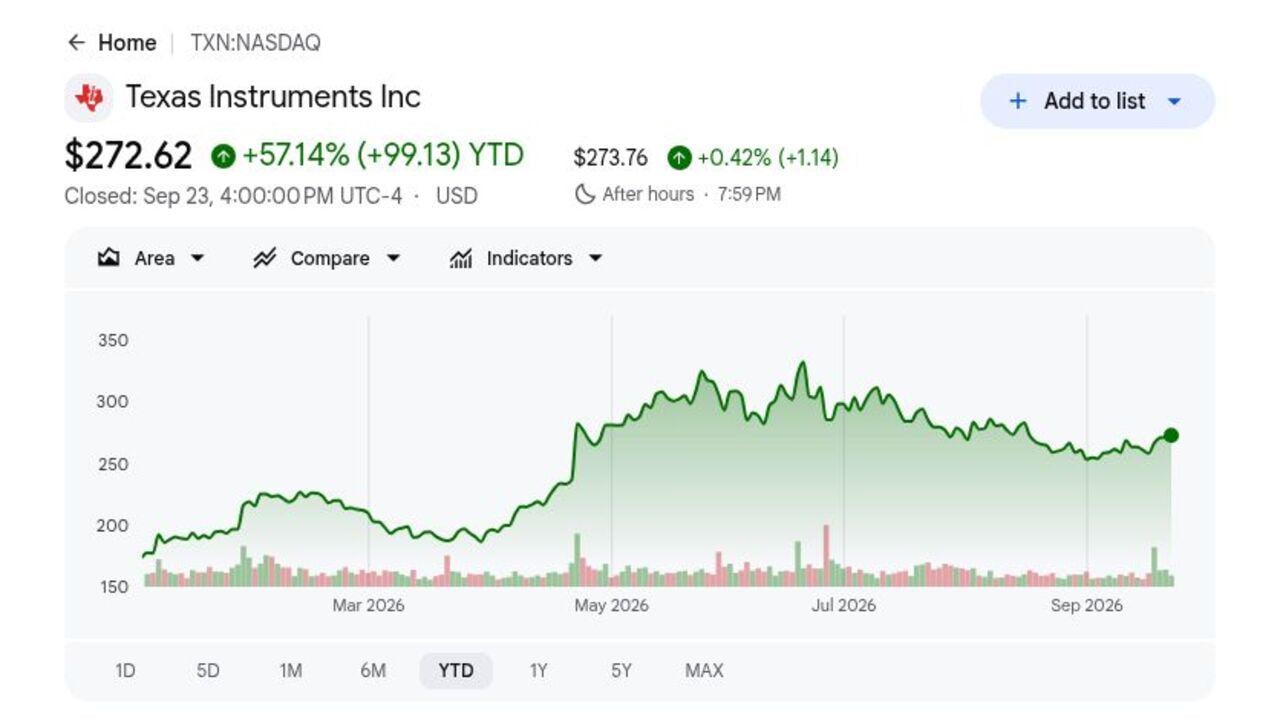Click the Add to list button

coord(1097,101)
